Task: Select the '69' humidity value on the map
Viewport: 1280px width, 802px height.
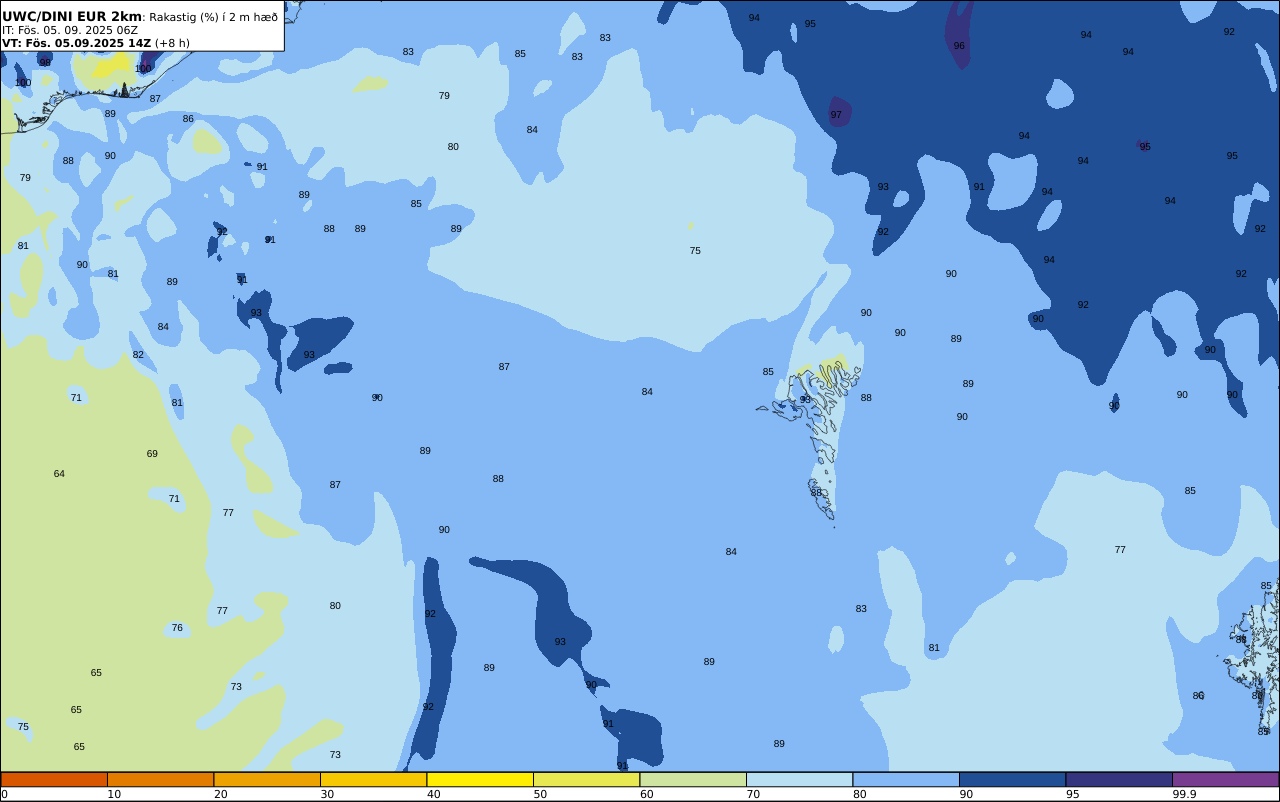Action: (x=152, y=454)
